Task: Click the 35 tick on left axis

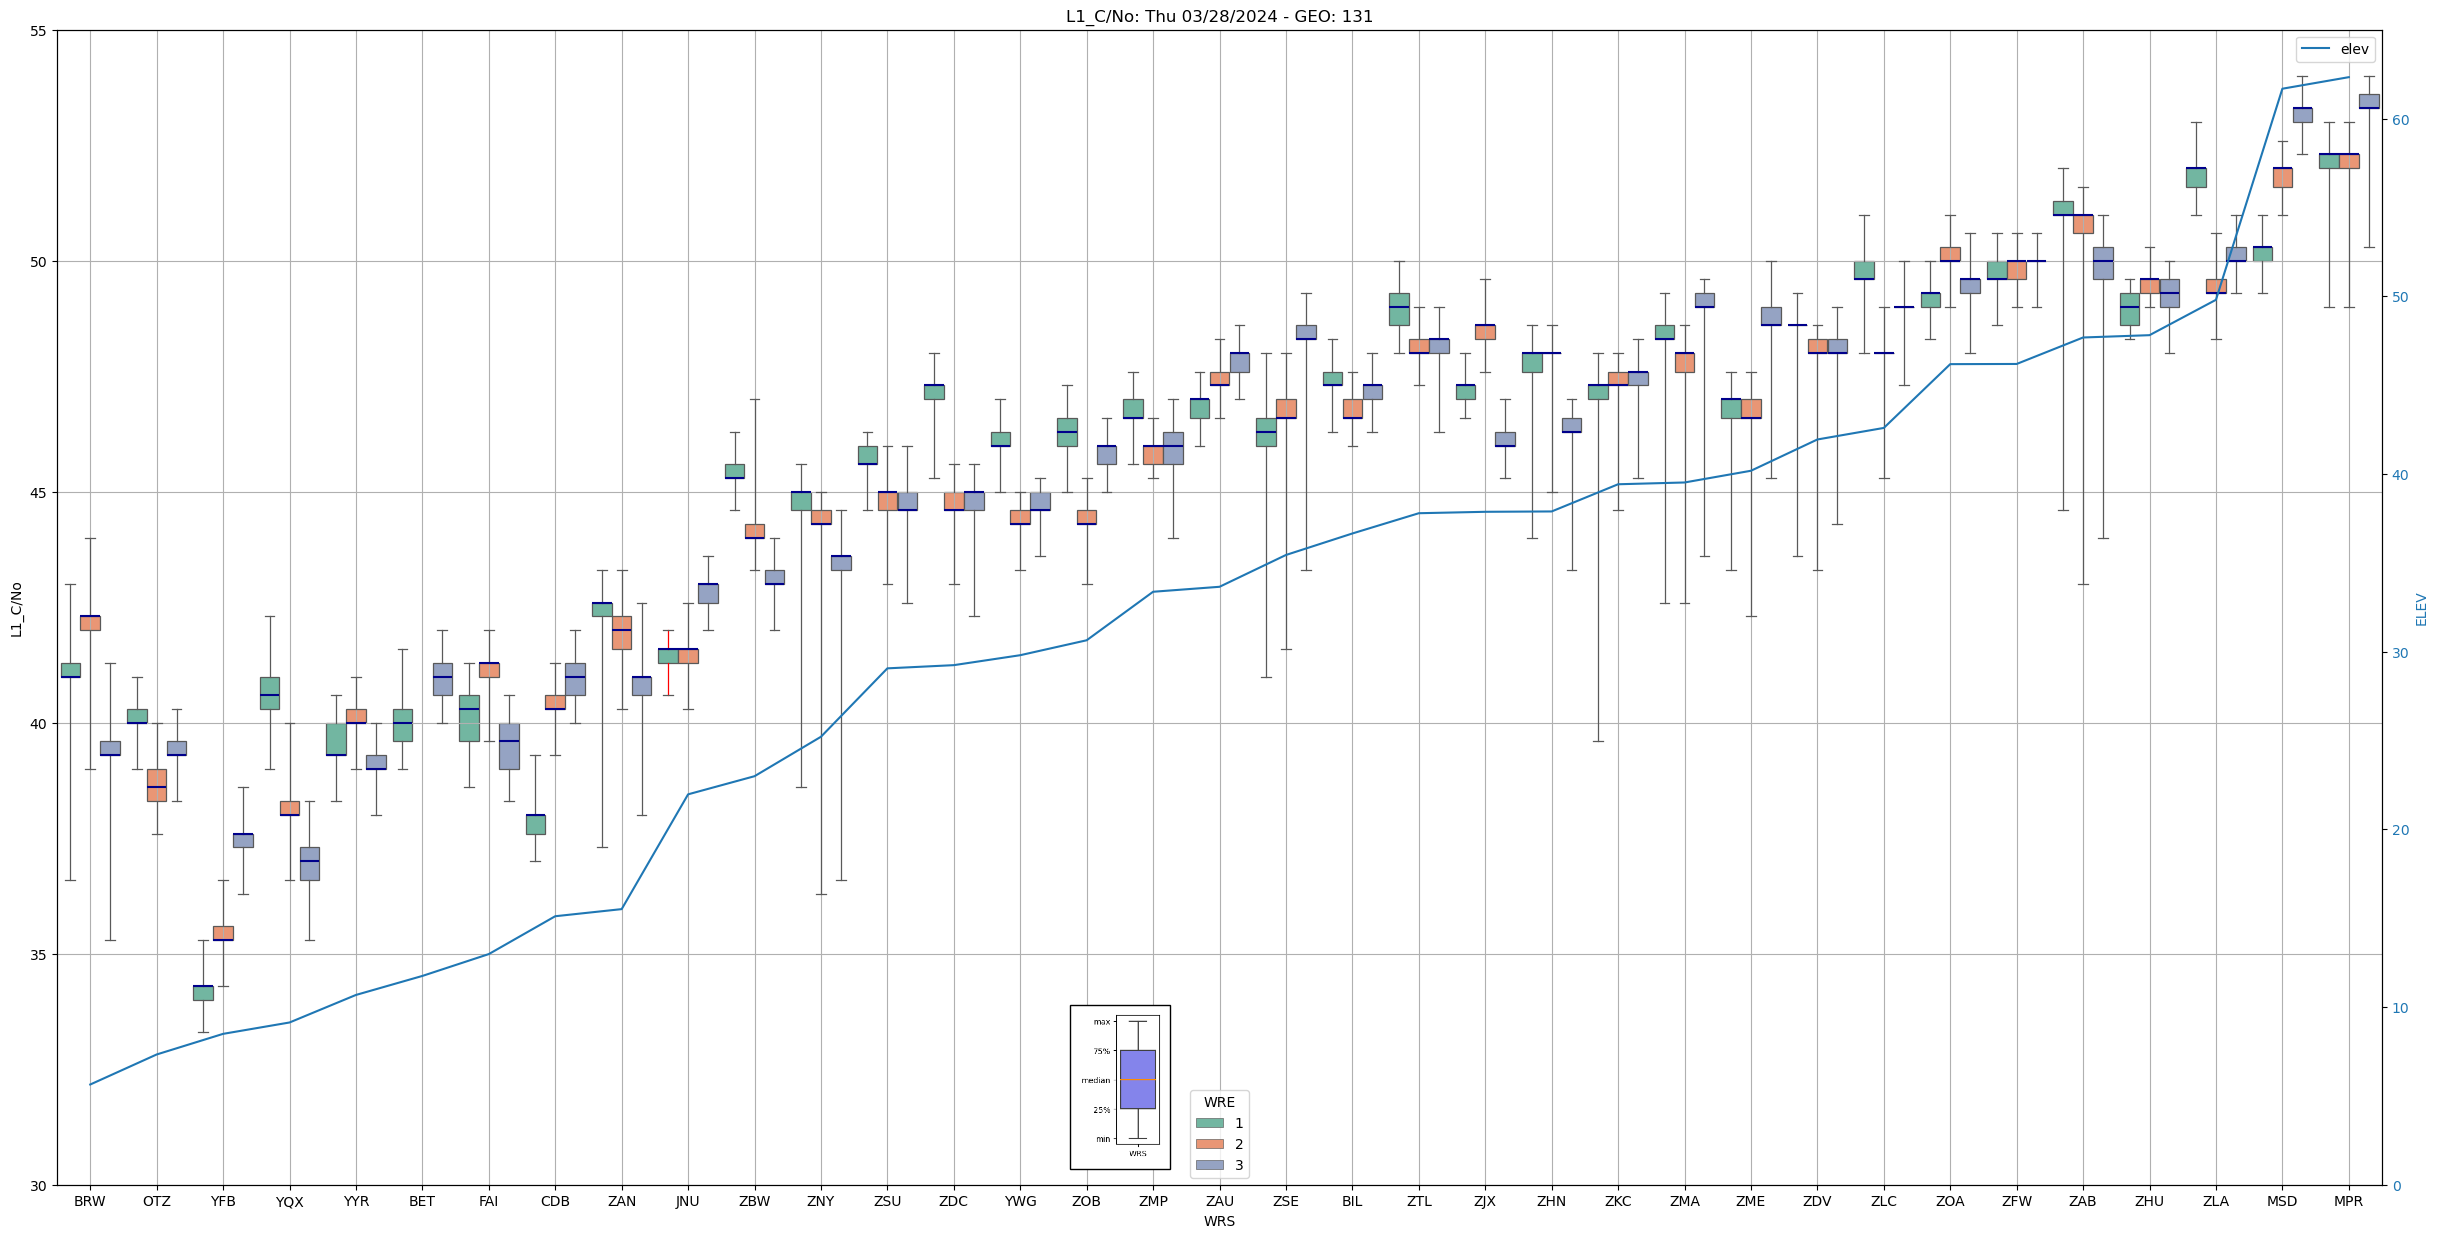Action: click(39, 954)
